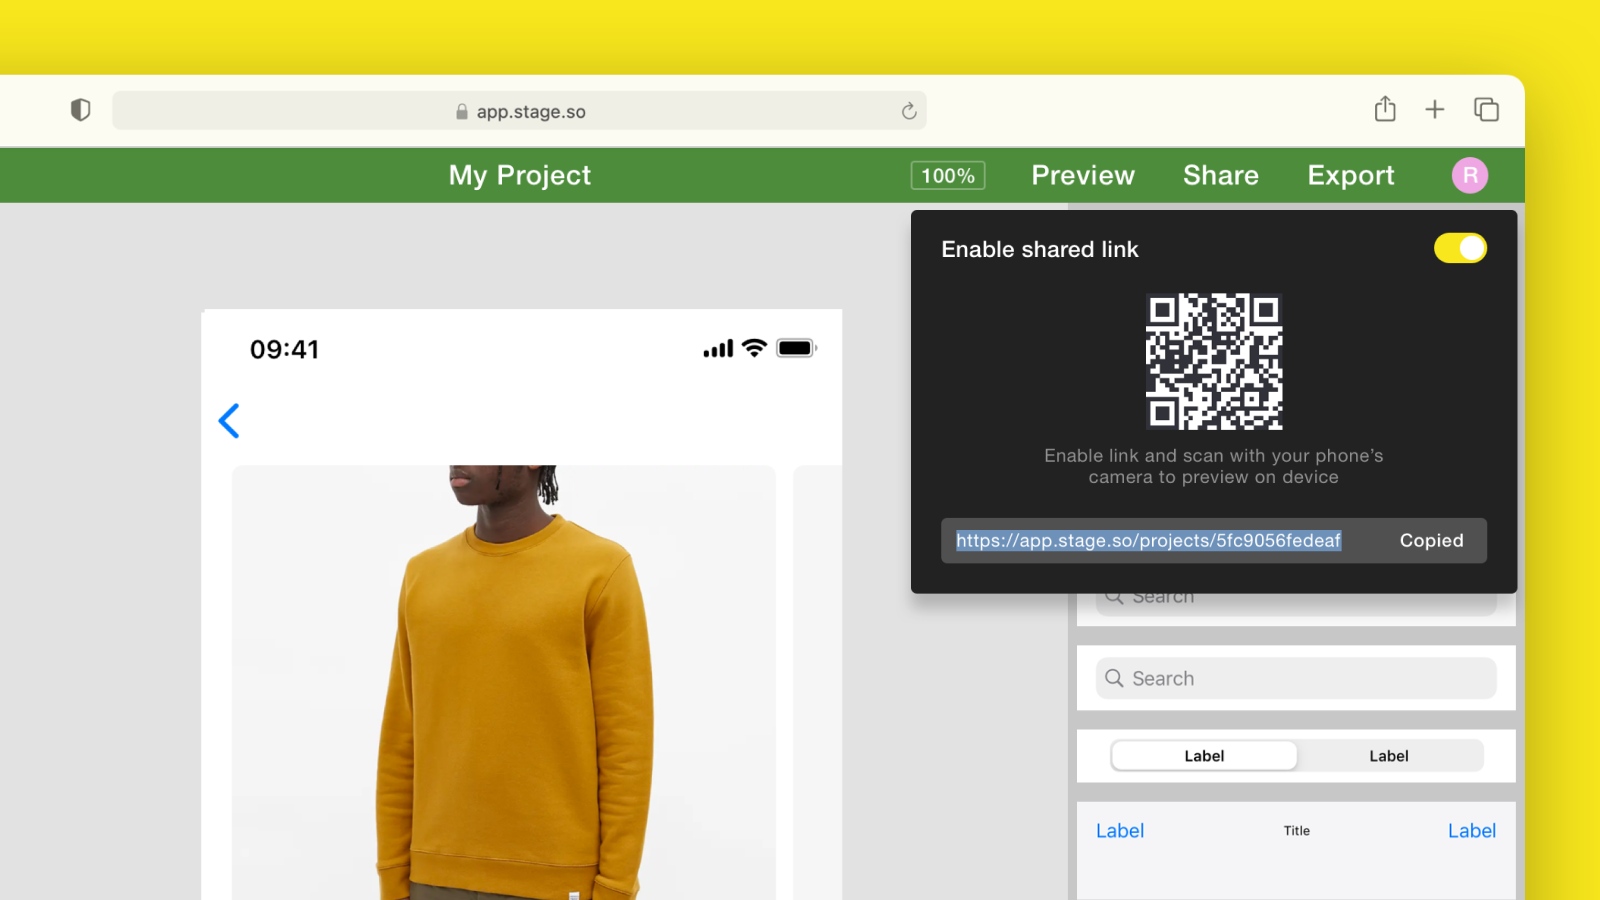Click the My Project title
This screenshot has height=900, width=1600.
coord(520,175)
